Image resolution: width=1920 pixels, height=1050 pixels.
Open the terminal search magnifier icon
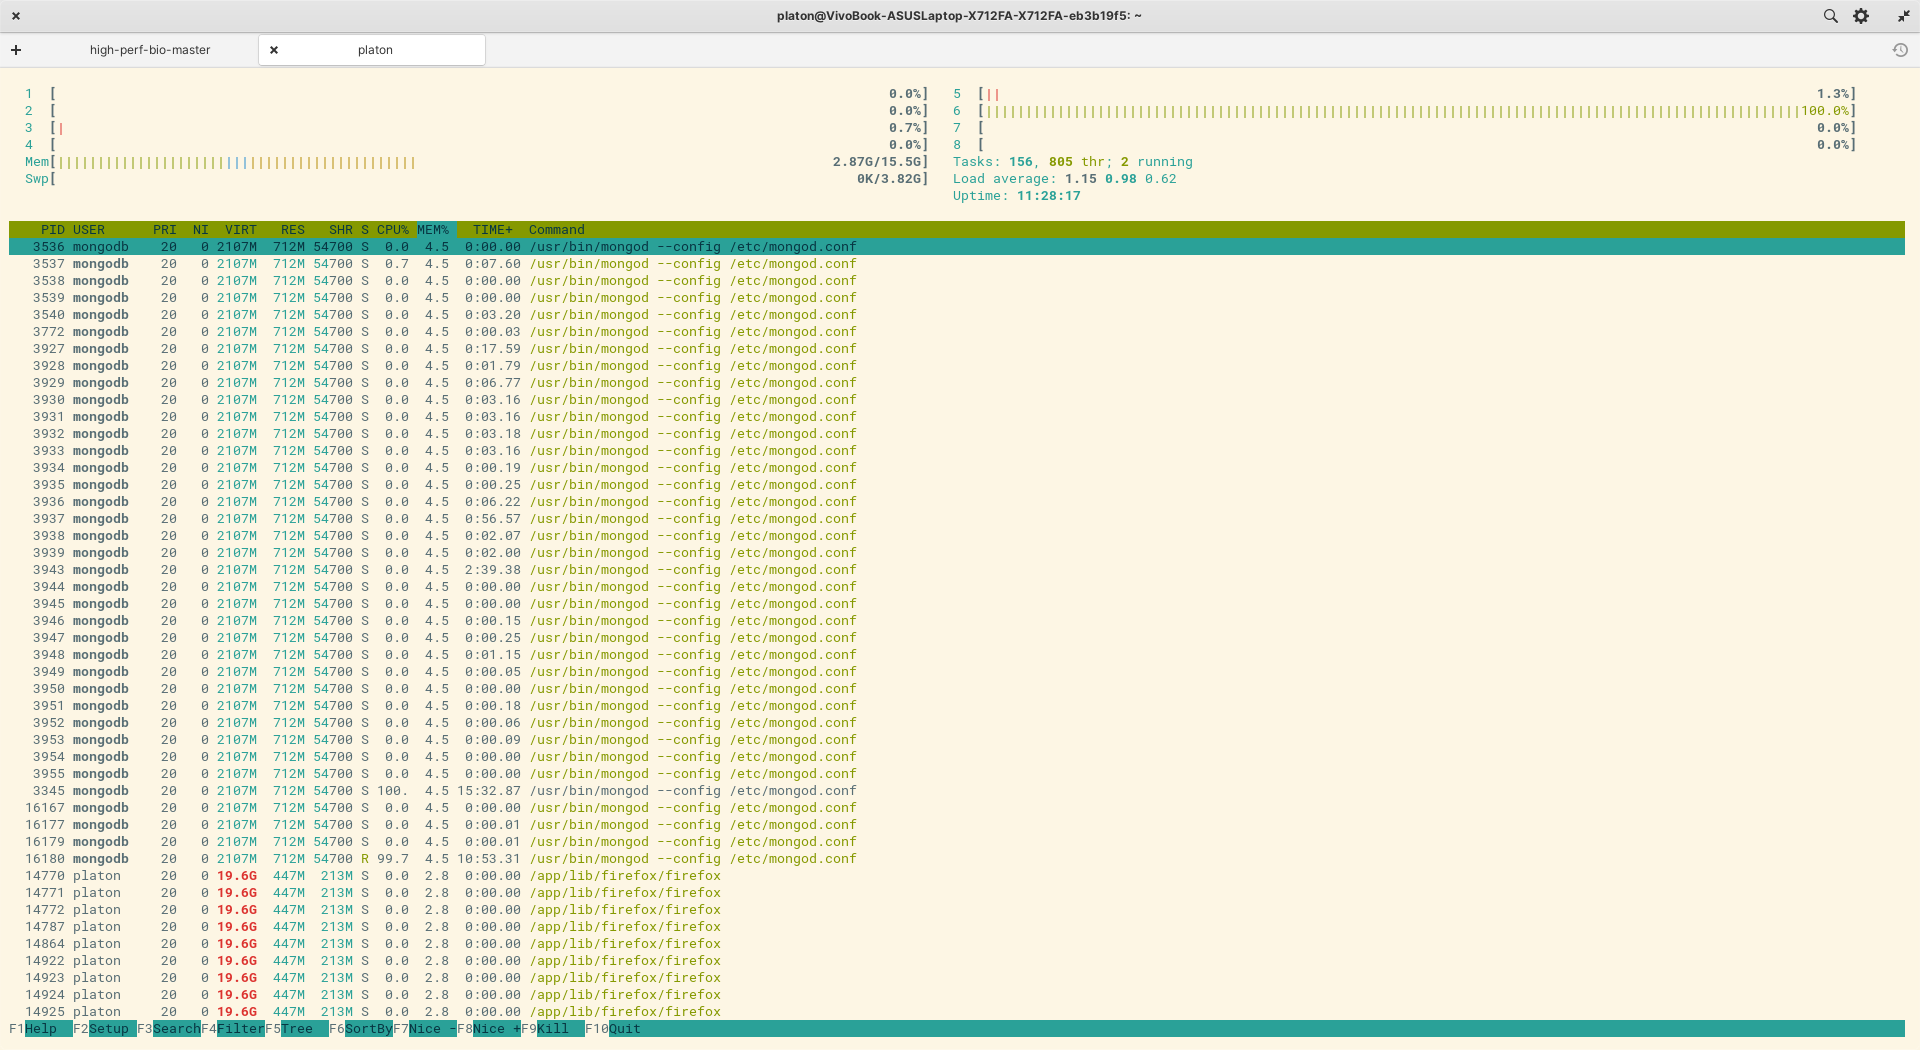coord(1830,16)
